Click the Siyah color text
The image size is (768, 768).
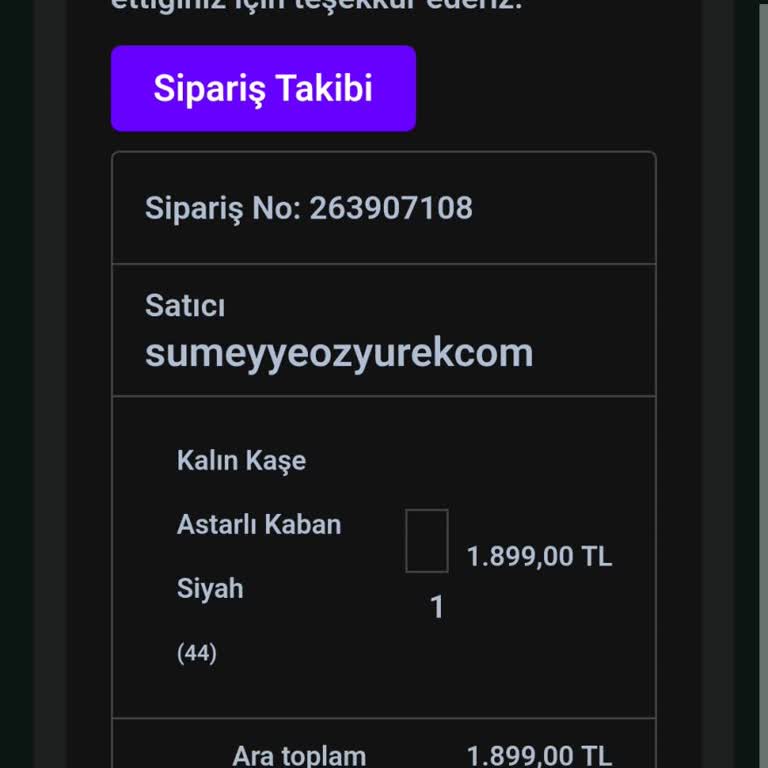[x=210, y=588]
